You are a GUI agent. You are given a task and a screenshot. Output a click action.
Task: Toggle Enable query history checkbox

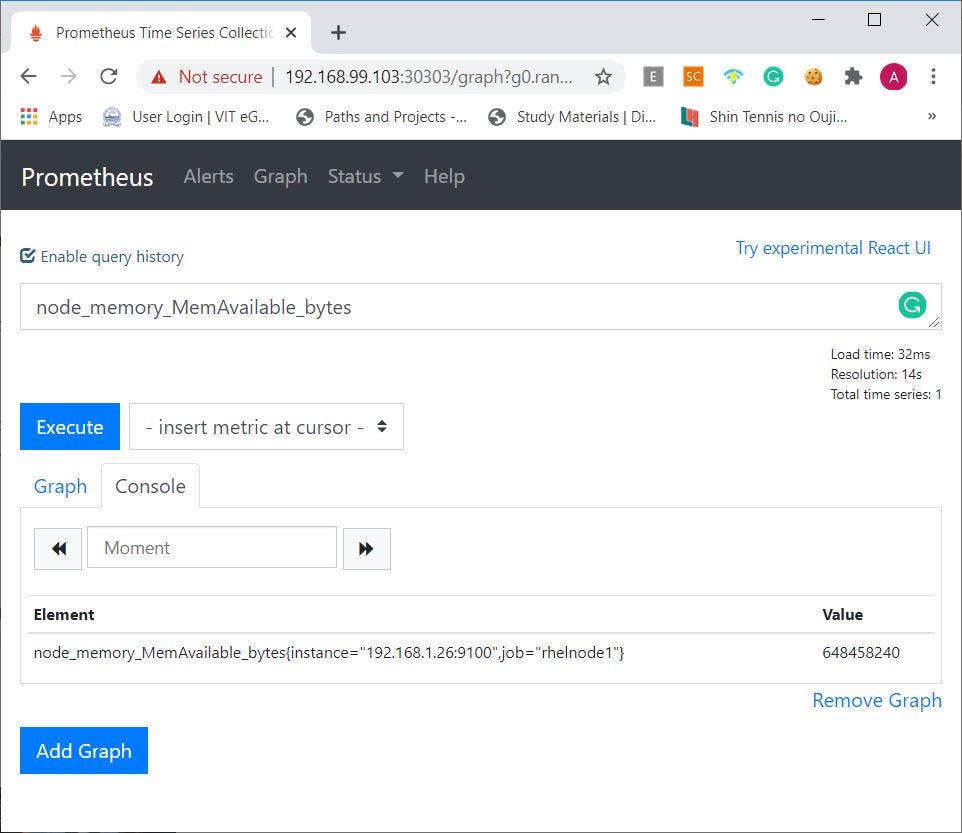pyautogui.click(x=28, y=256)
